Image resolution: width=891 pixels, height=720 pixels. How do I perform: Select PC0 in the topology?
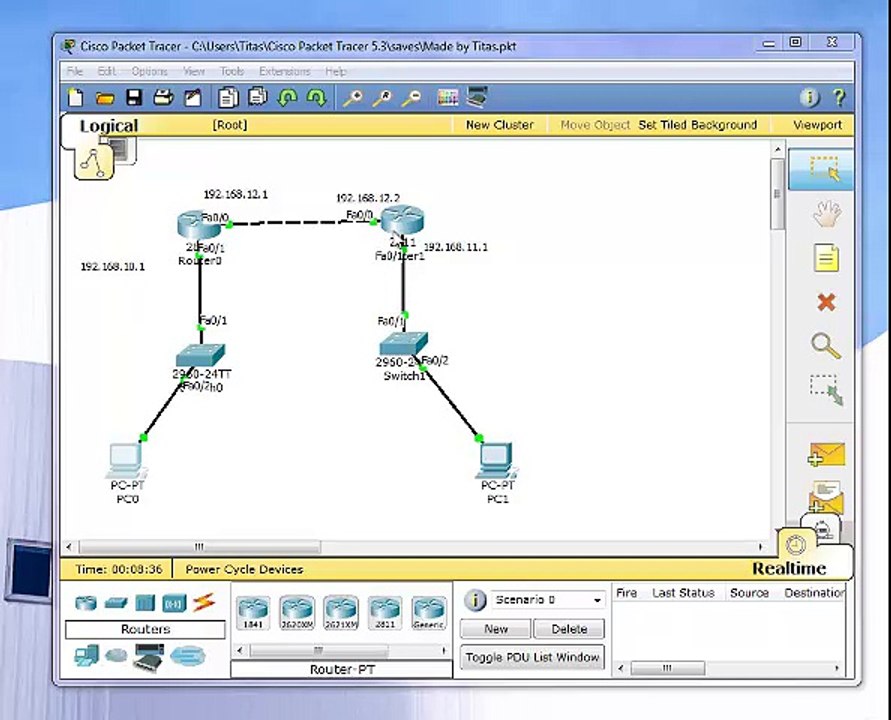pos(127,461)
